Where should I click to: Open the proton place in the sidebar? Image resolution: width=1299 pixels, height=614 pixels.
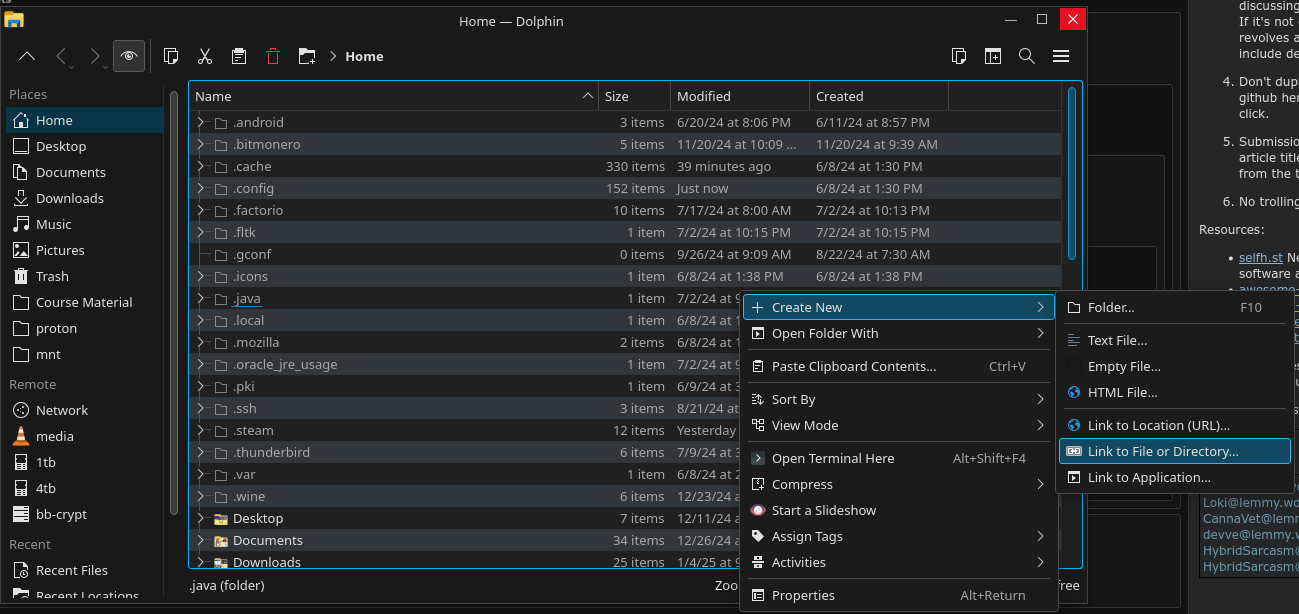[x=85, y=328]
